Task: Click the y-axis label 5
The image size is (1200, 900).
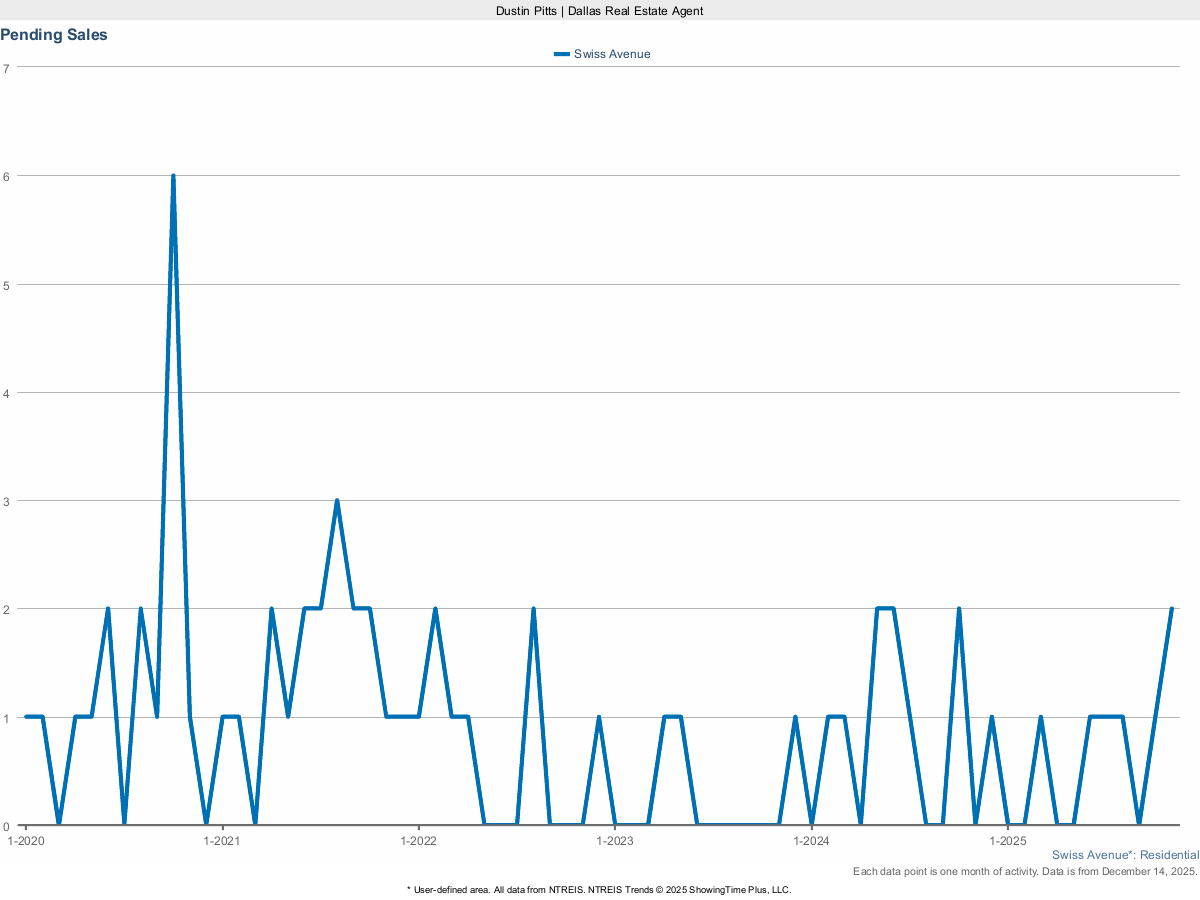Action: [x=6, y=285]
